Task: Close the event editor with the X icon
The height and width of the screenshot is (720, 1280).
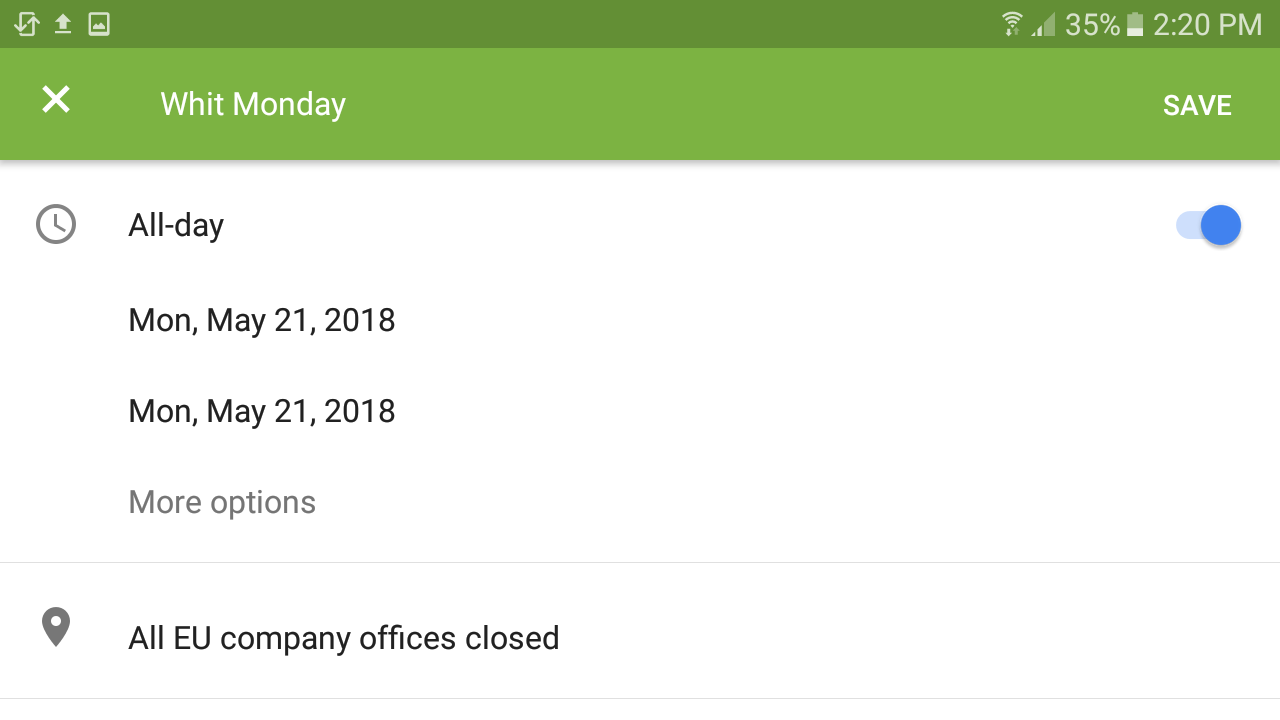Action: (56, 100)
